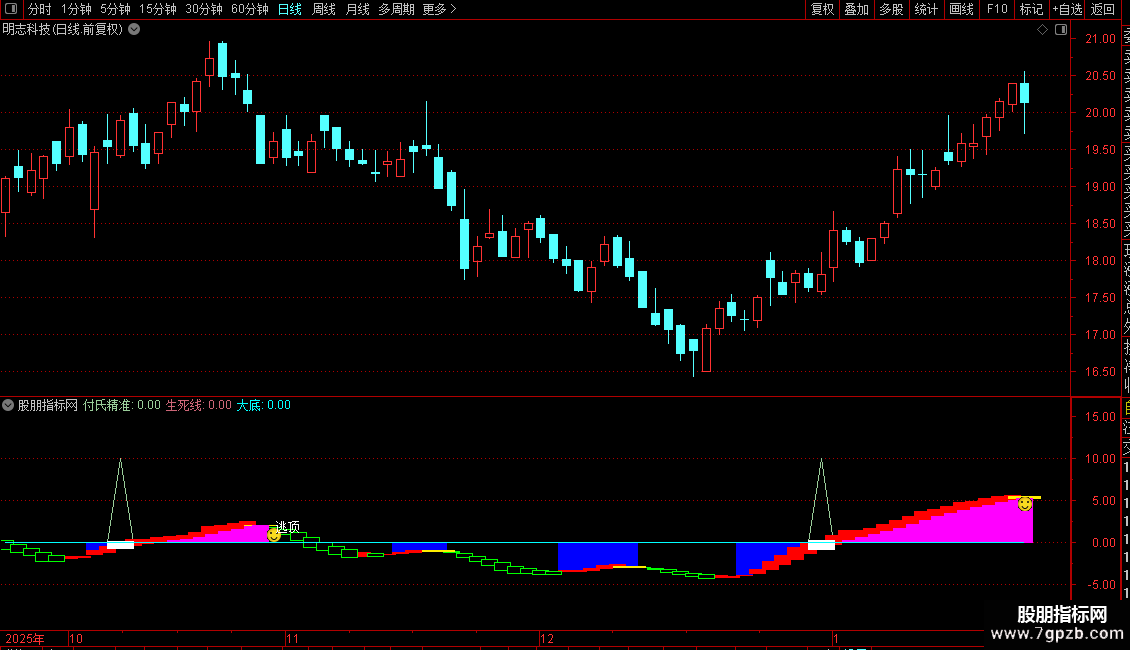Add stock via +自选 button
The width and height of the screenshot is (1130, 650).
[x=1067, y=9]
